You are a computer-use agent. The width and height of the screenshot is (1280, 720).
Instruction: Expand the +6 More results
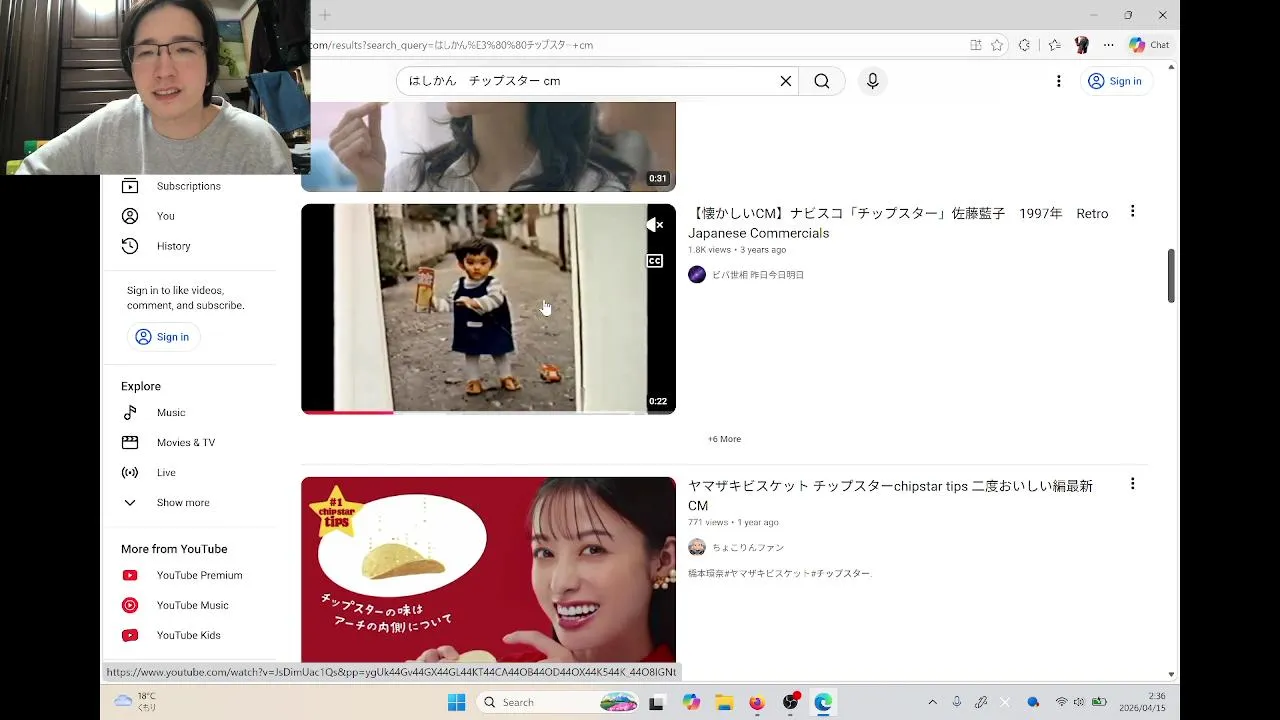pyautogui.click(x=725, y=439)
